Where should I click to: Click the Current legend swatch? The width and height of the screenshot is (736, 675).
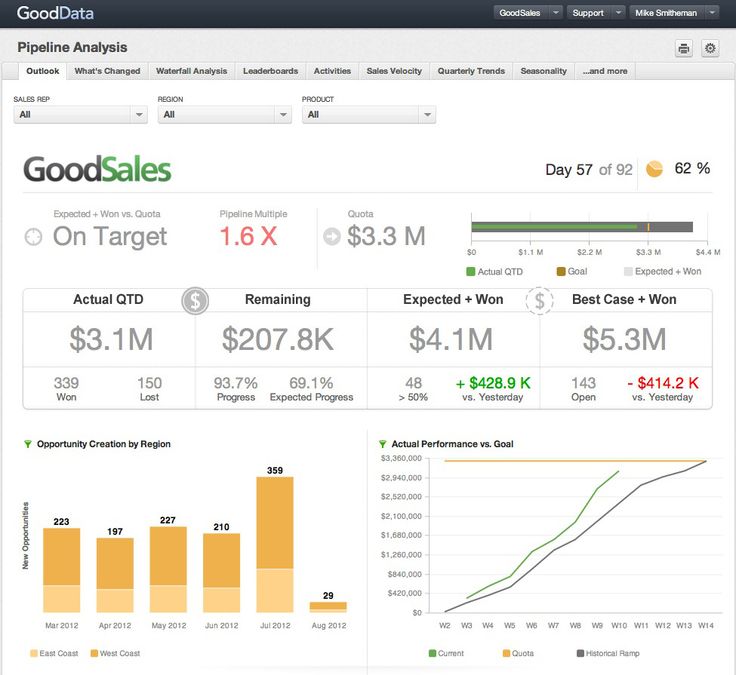point(432,653)
